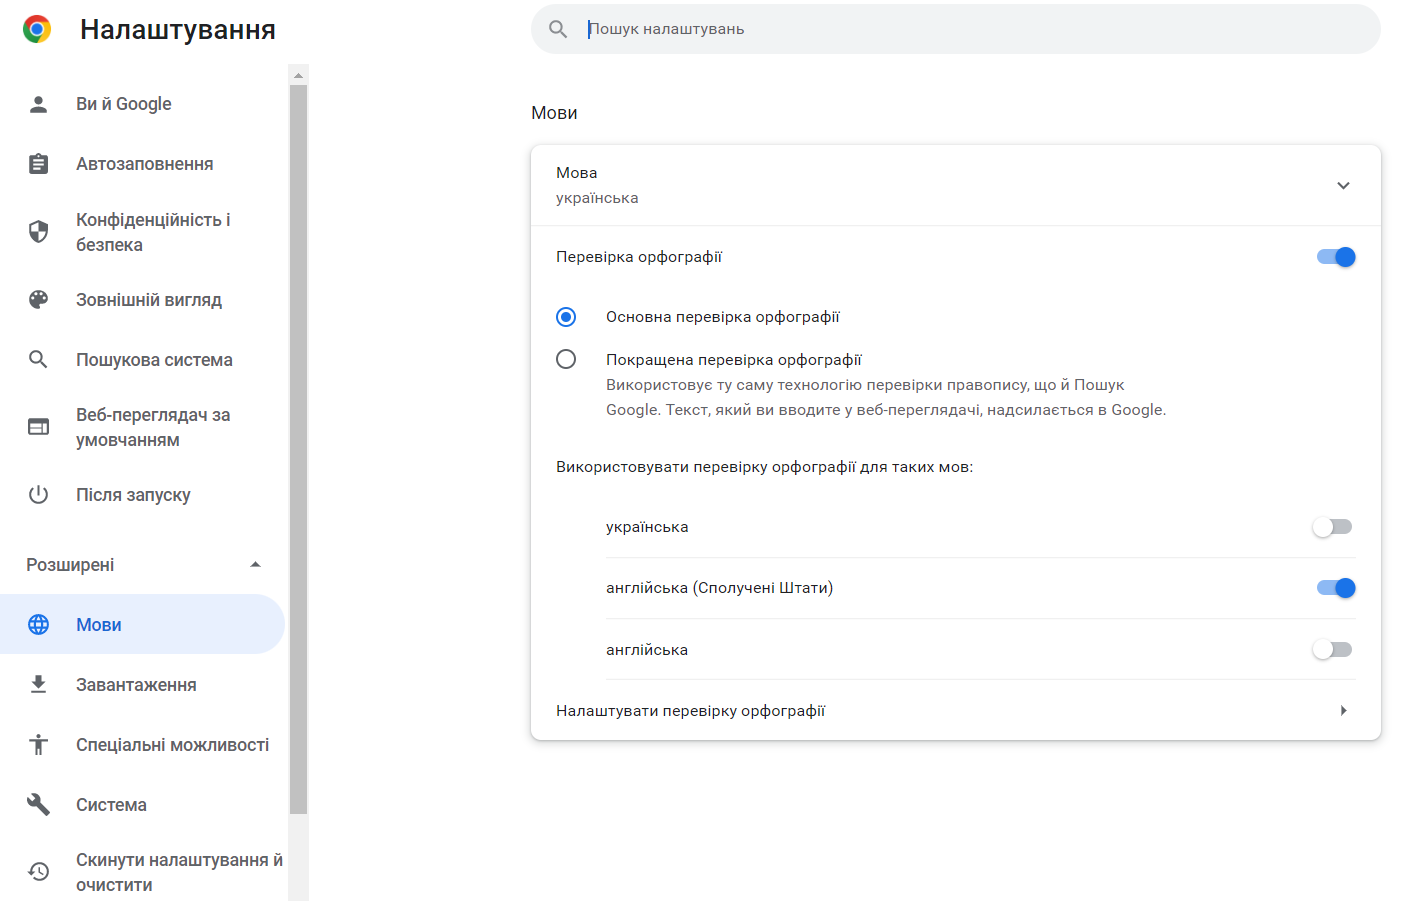Open Після запуску settings
The width and height of the screenshot is (1415, 901).
[142, 494]
